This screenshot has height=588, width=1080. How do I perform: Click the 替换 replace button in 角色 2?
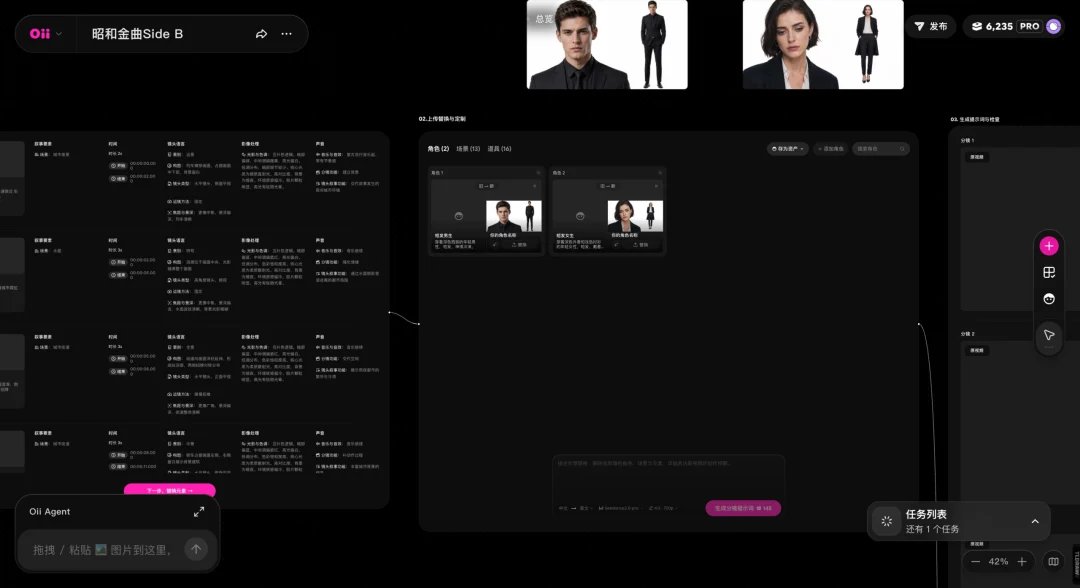pos(641,244)
